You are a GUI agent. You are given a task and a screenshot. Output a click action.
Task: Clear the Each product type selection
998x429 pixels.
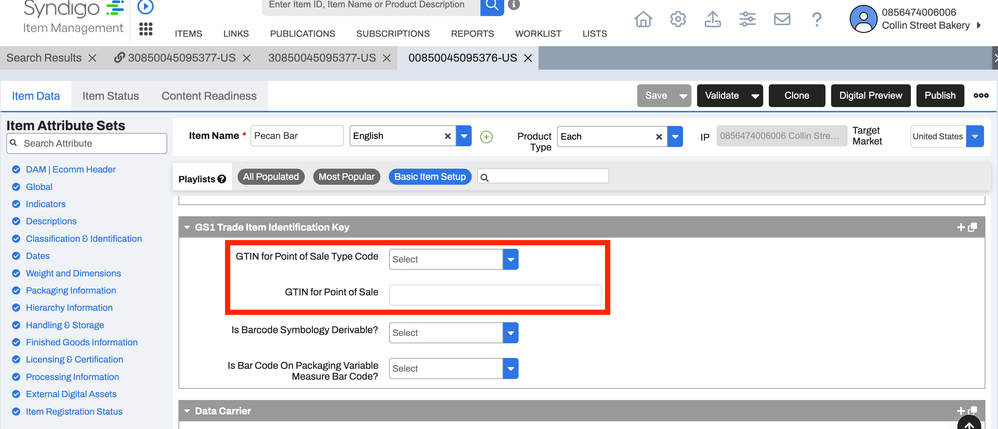[x=659, y=136]
